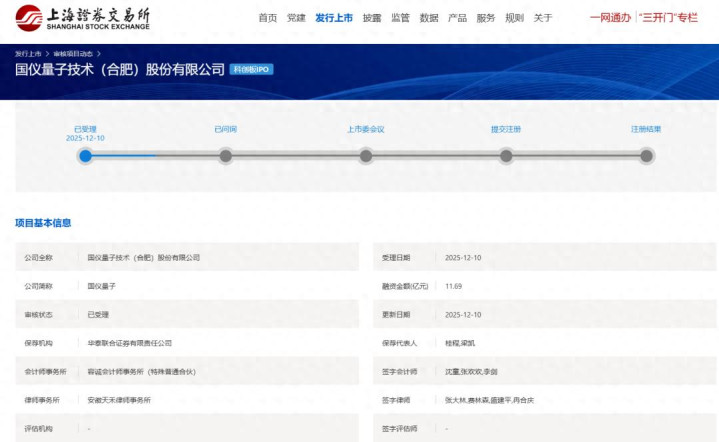Click the 保荐代表人 field label
This screenshot has width=719, height=442.
pos(400,343)
